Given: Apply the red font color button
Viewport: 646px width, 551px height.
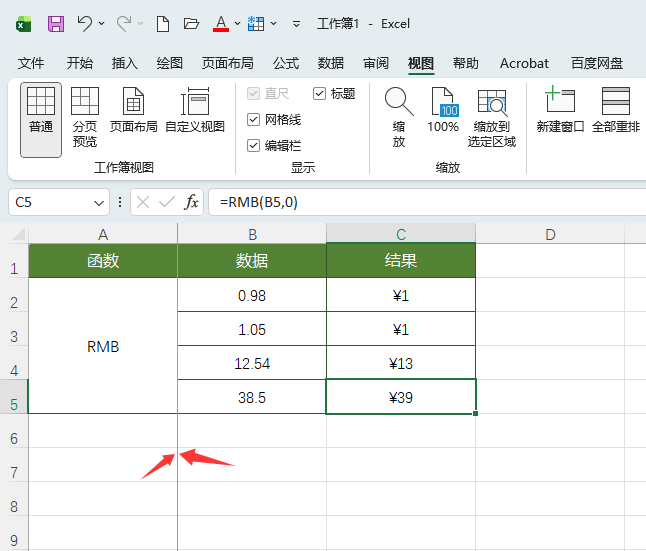Looking at the screenshot, I should click(221, 24).
